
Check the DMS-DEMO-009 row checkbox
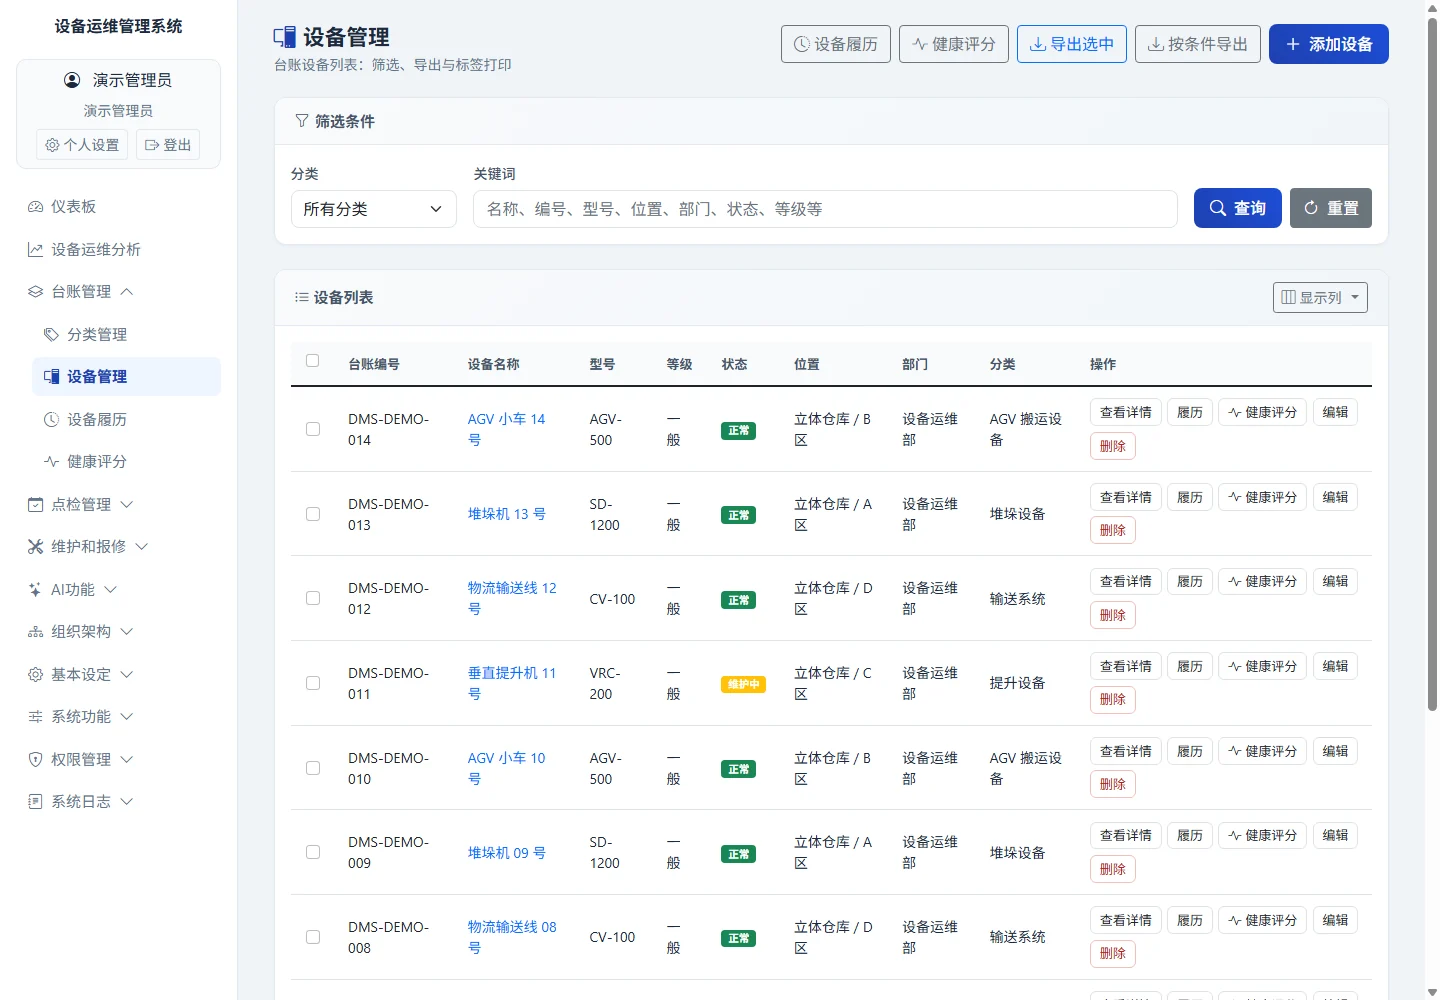[x=313, y=852]
